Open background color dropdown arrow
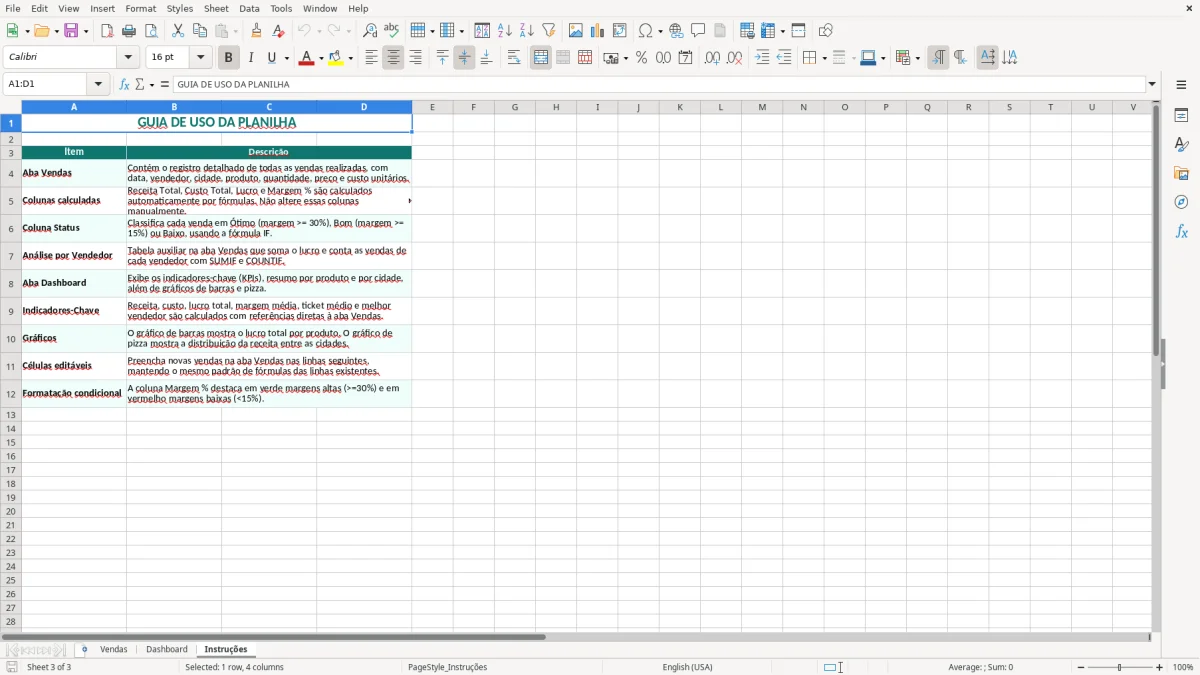This screenshot has width=1200, height=675. point(350,58)
